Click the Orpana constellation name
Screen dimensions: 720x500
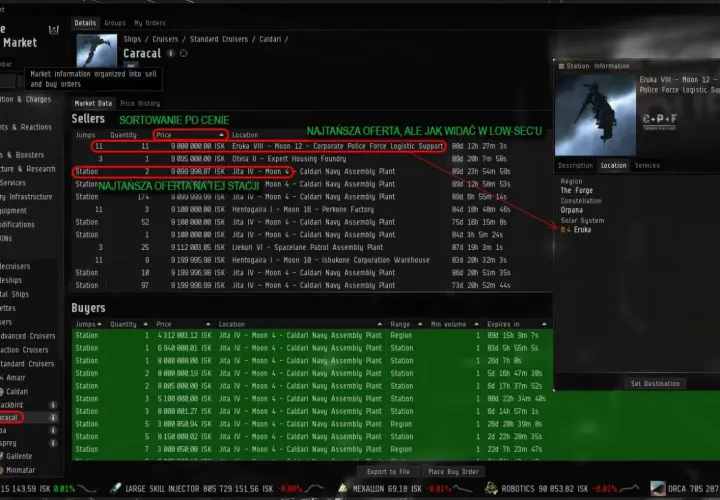point(572,210)
